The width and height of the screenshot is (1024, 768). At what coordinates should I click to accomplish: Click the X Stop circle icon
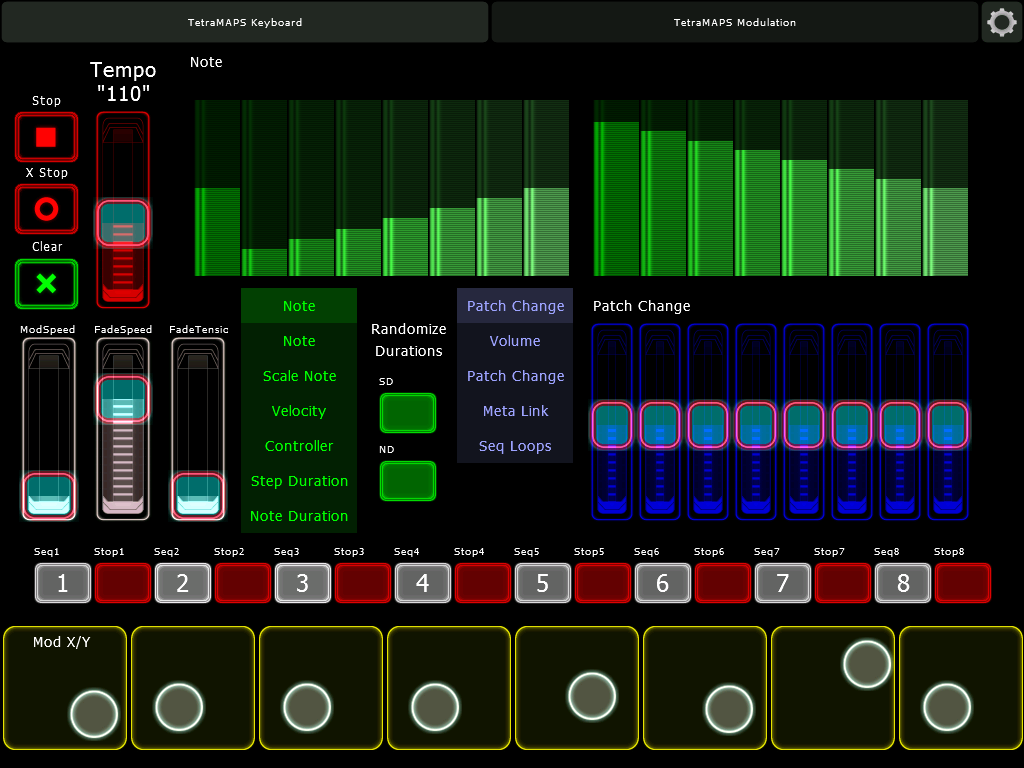tap(46, 209)
